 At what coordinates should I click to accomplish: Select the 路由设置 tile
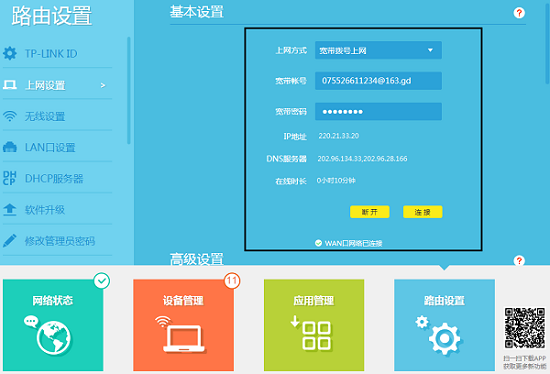(x=444, y=325)
